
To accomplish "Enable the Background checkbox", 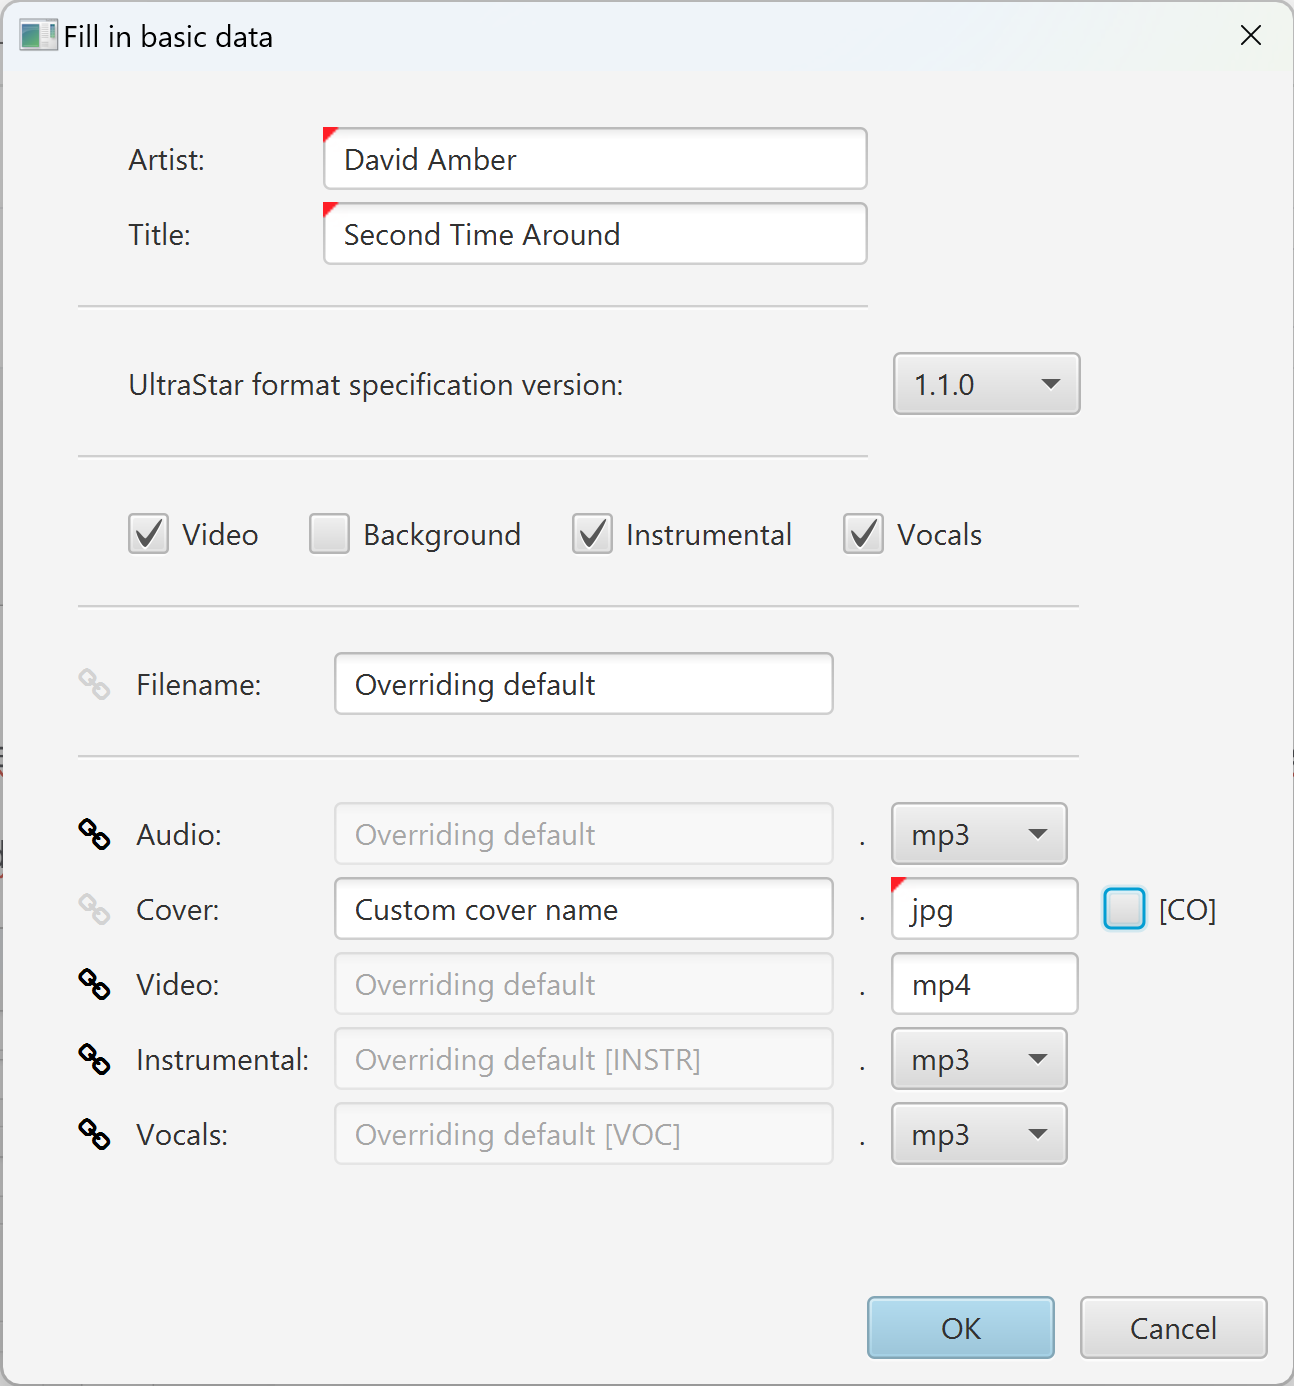I will point(329,534).
